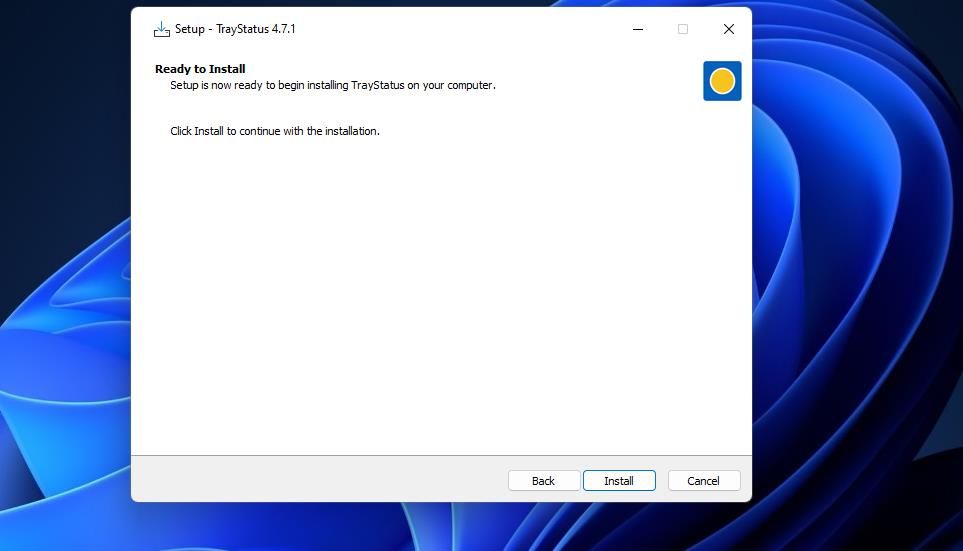Click the grayed-out maximize button

pos(683,29)
